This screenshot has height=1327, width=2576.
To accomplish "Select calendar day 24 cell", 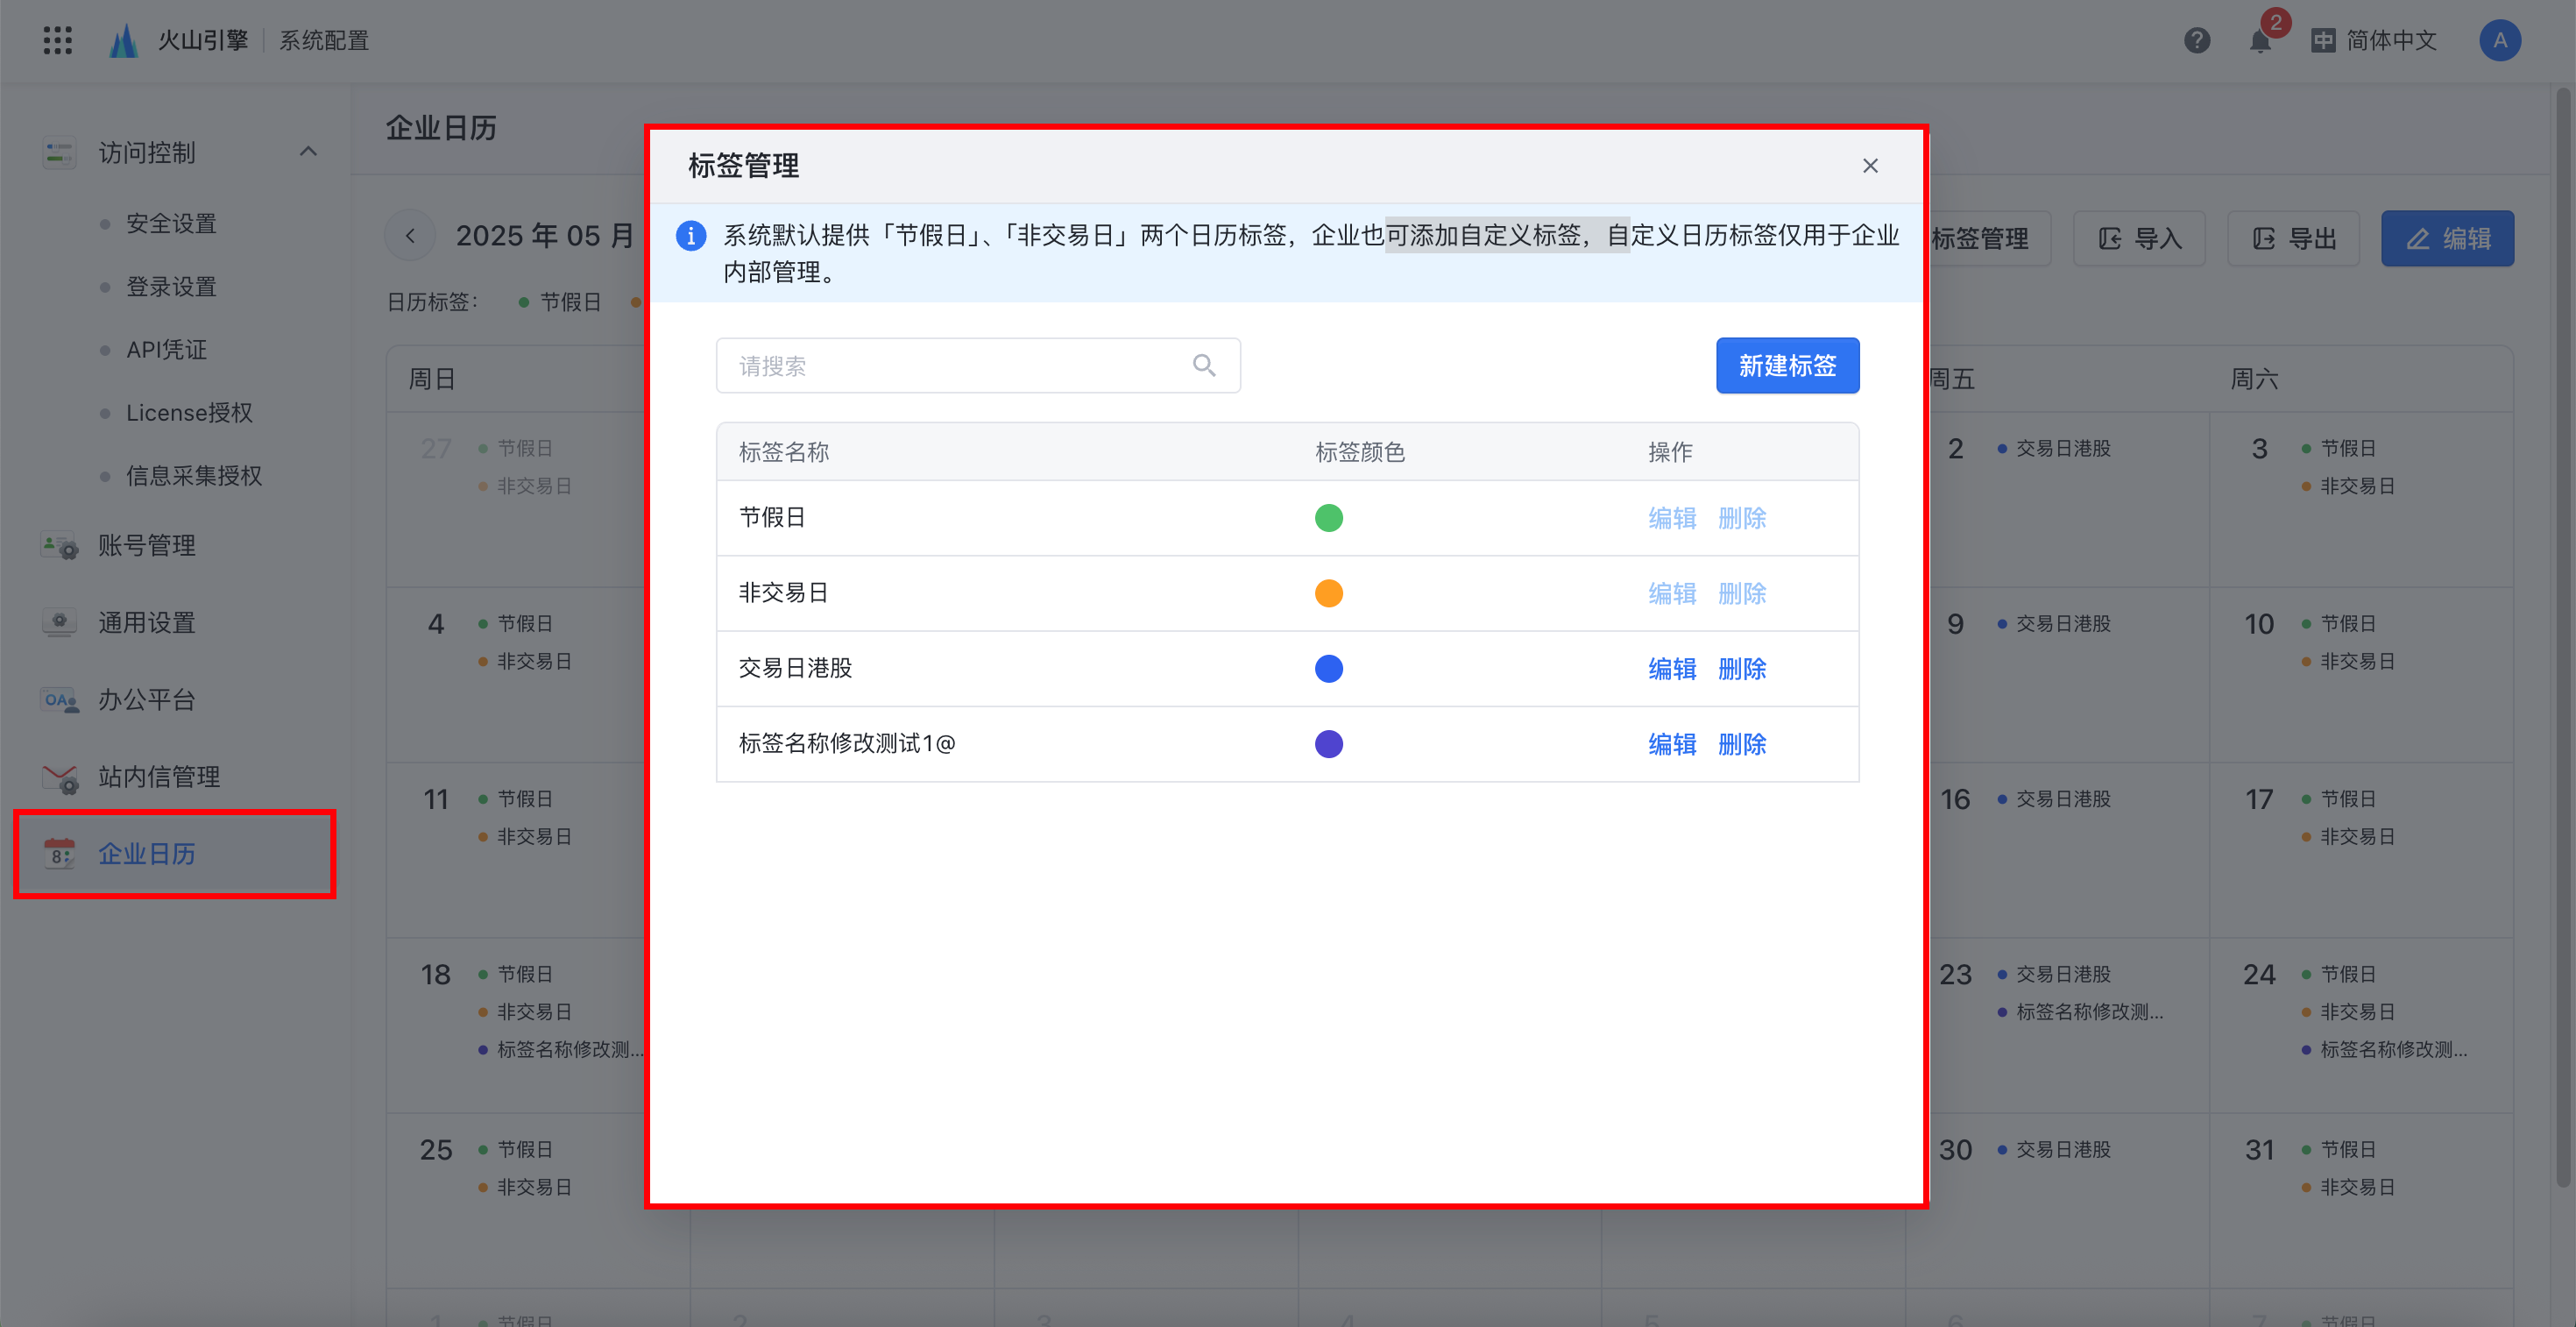I will pyautogui.click(x=2361, y=1025).
